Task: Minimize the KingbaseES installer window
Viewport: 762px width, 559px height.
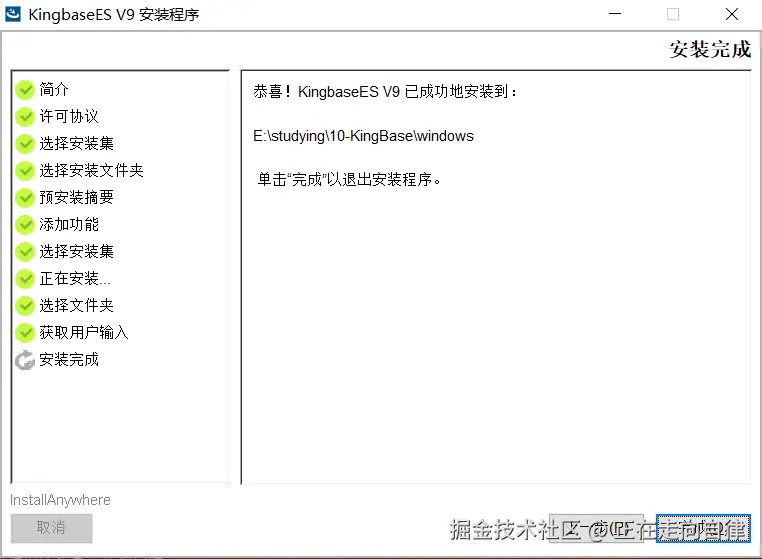Action: 615,14
